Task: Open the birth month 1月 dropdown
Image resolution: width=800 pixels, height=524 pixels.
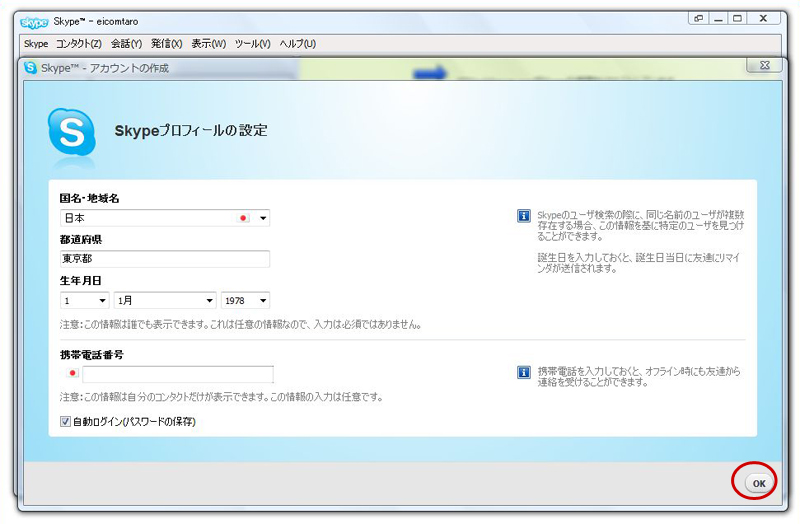Action: point(209,300)
